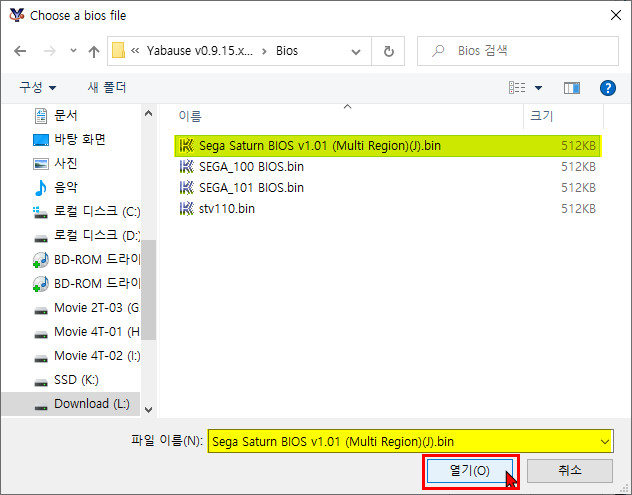This screenshot has width=632, height=495.
Task: Open 사진 in the navigation pane
Action: (66, 163)
